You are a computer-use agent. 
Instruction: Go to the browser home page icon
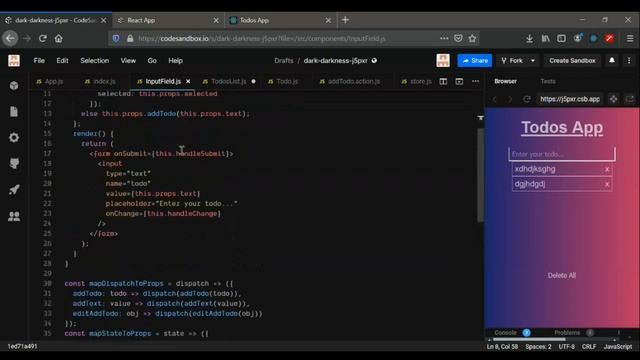coord(59,38)
